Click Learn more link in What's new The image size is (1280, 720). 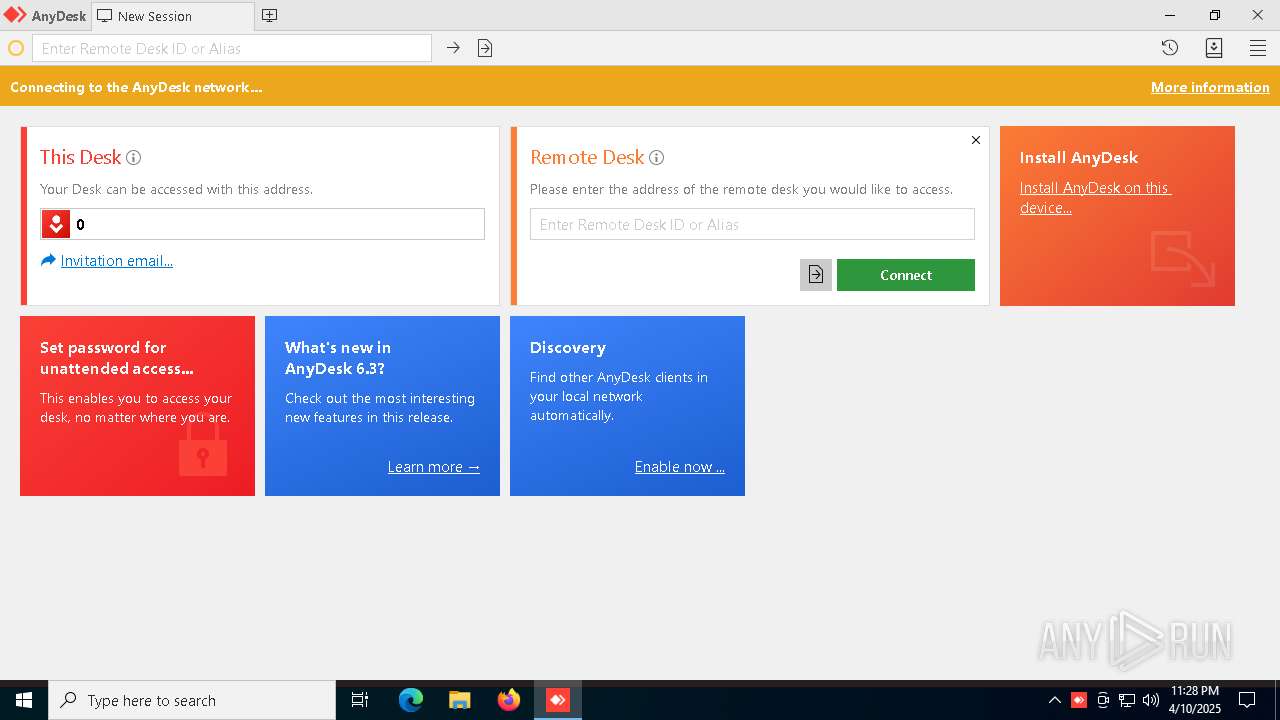pos(434,467)
